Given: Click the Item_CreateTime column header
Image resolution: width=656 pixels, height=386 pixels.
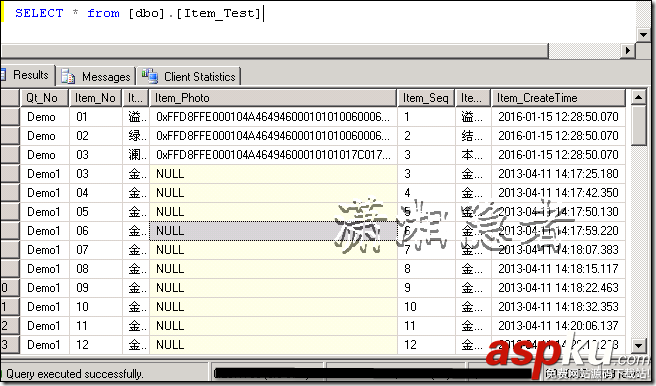Looking at the screenshot, I should coord(558,98).
